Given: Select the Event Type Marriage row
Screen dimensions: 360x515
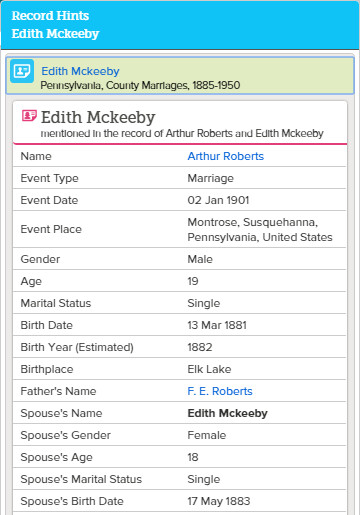Looking at the screenshot, I should tap(180, 178).
